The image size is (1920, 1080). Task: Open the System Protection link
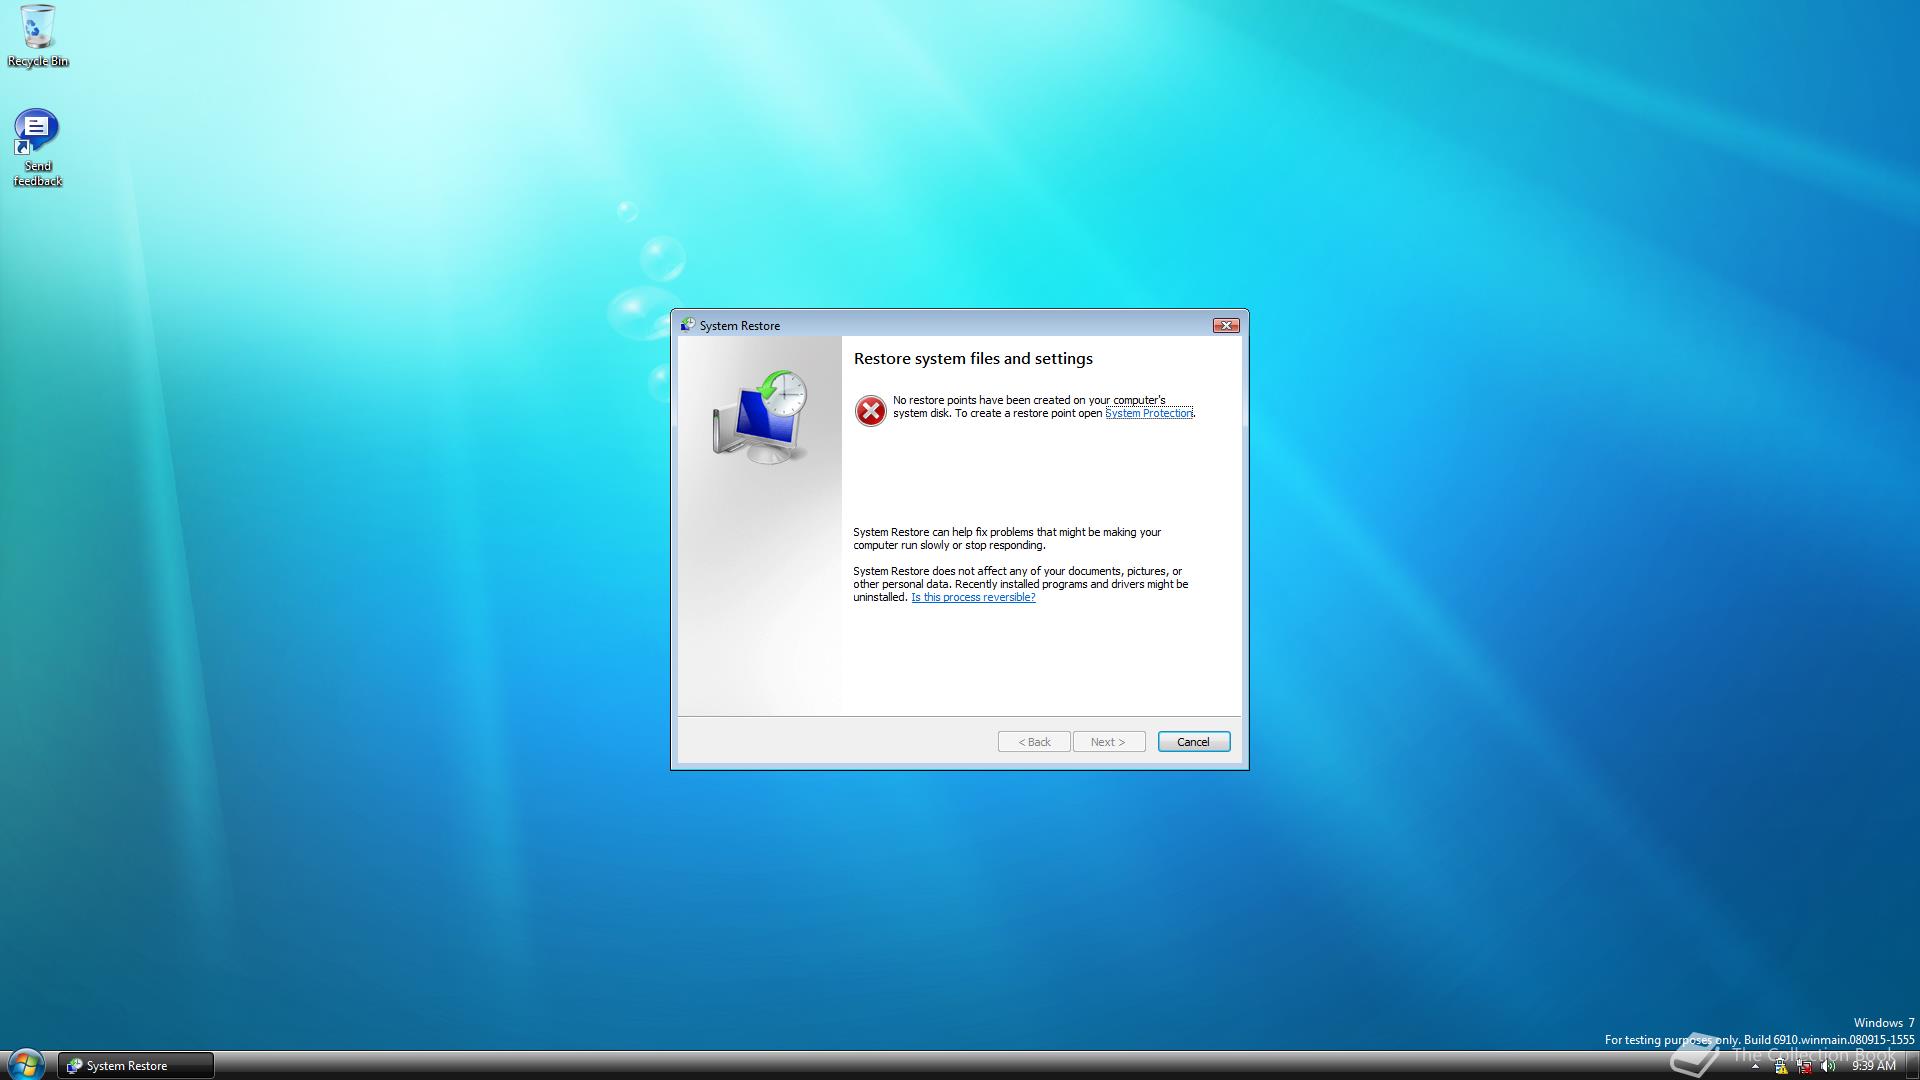(1148, 413)
